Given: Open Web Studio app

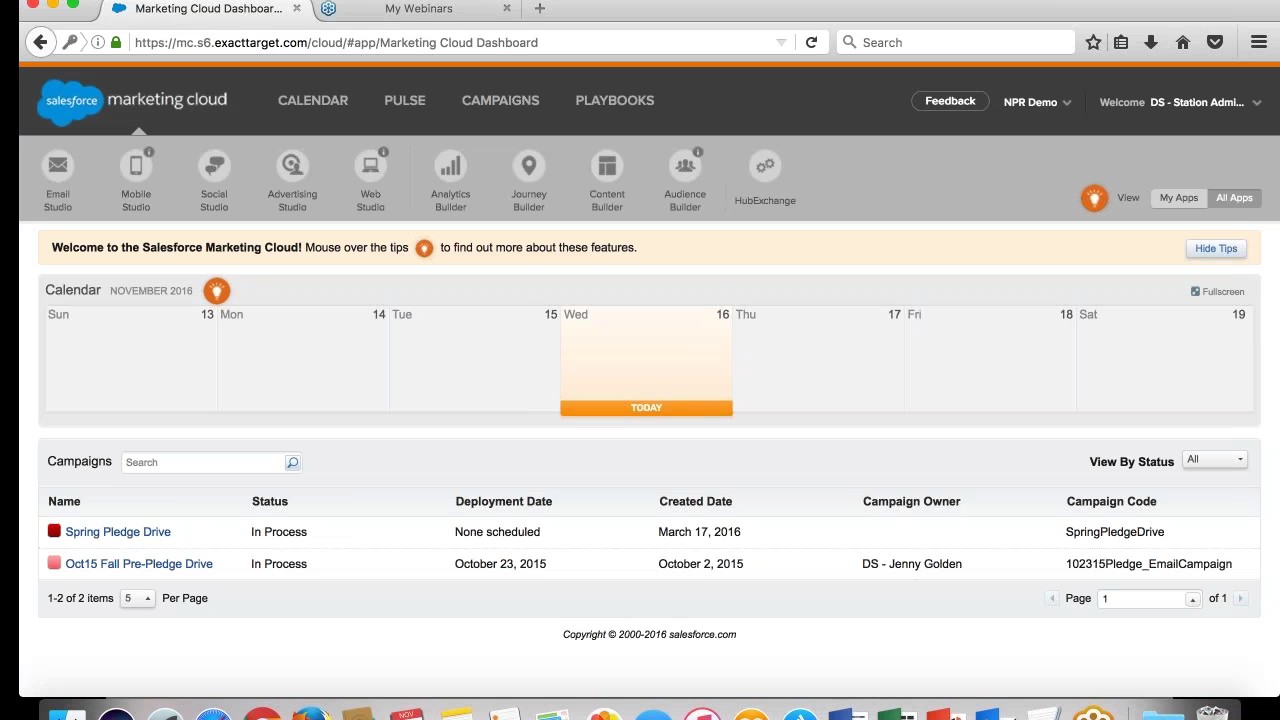Looking at the screenshot, I should pos(371,181).
